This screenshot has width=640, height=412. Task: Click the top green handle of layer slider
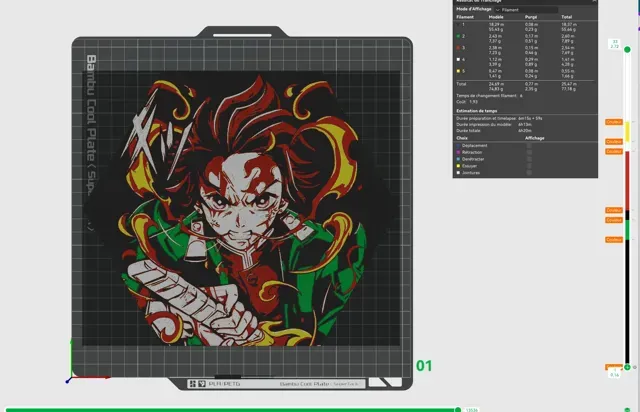[627, 49]
